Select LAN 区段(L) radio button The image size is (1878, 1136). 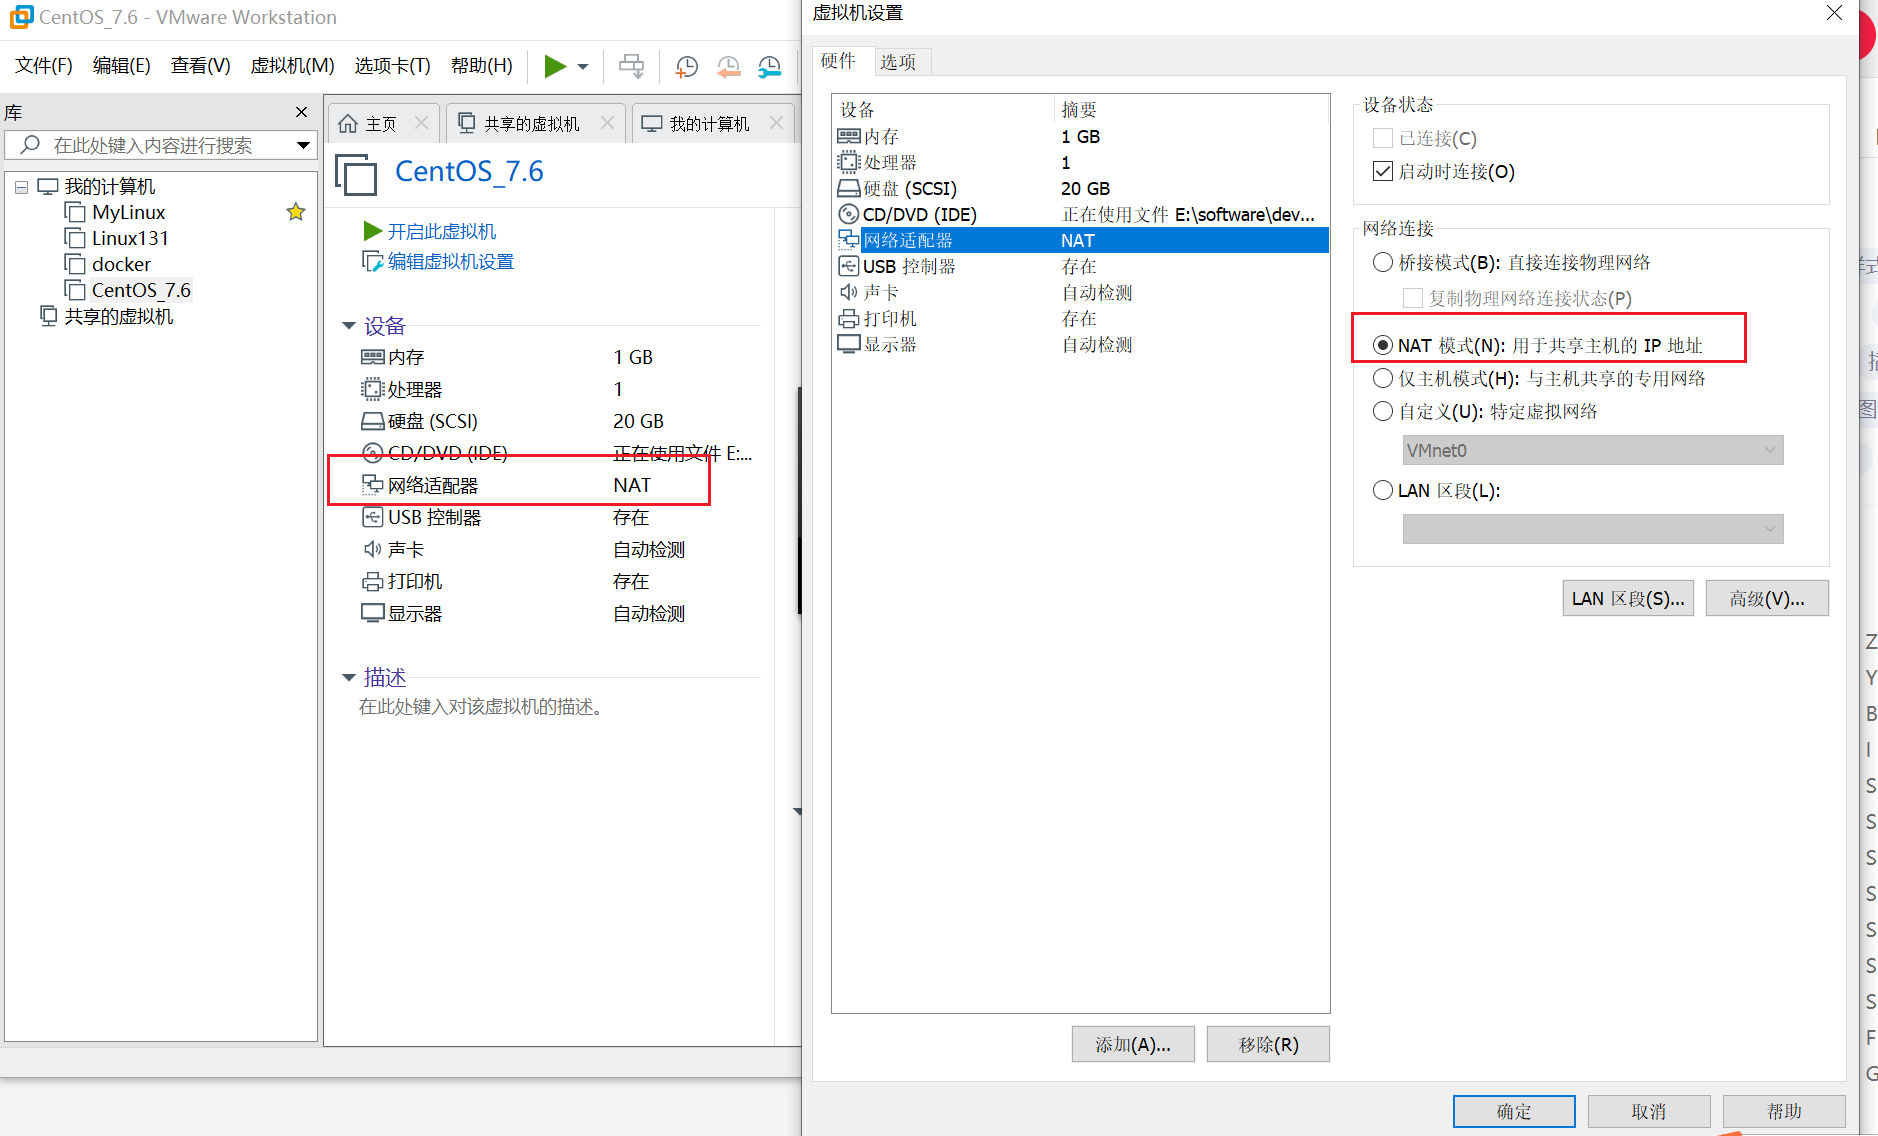pyautogui.click(x=1383, y=490)
